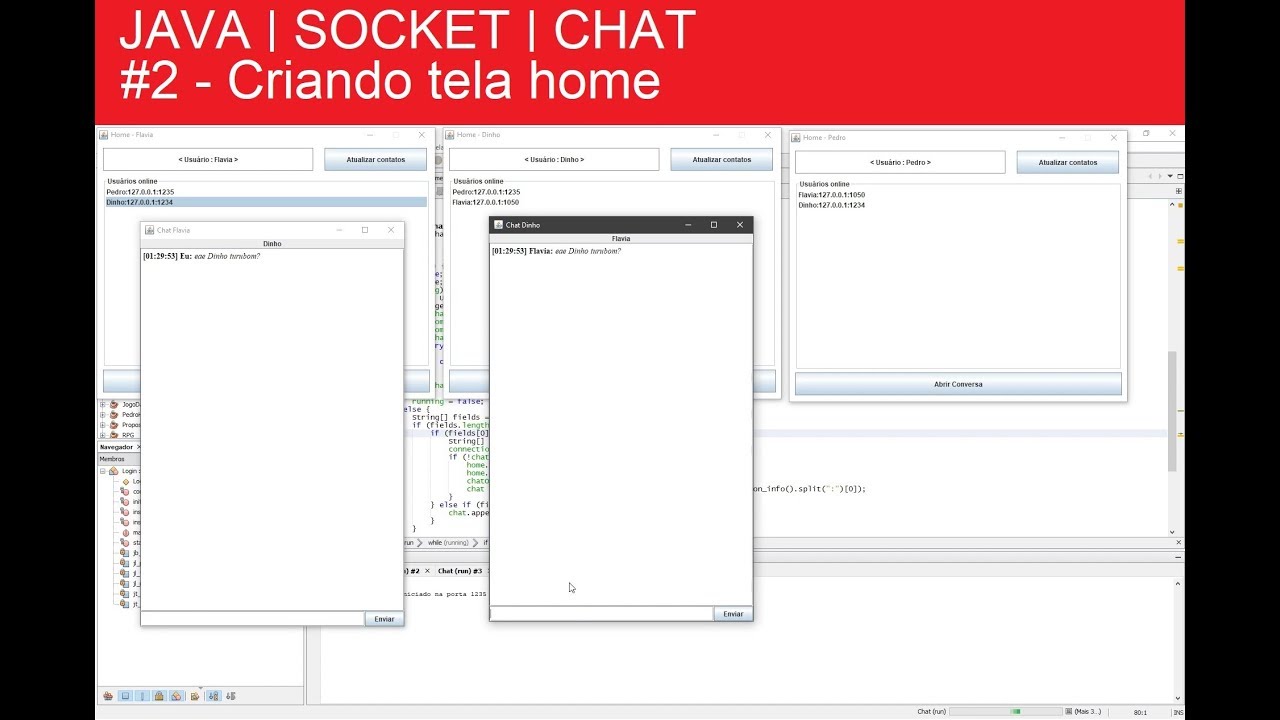Click the split editor icon below the tabs
The image size is (1280, 720).
pos(1179,191)
